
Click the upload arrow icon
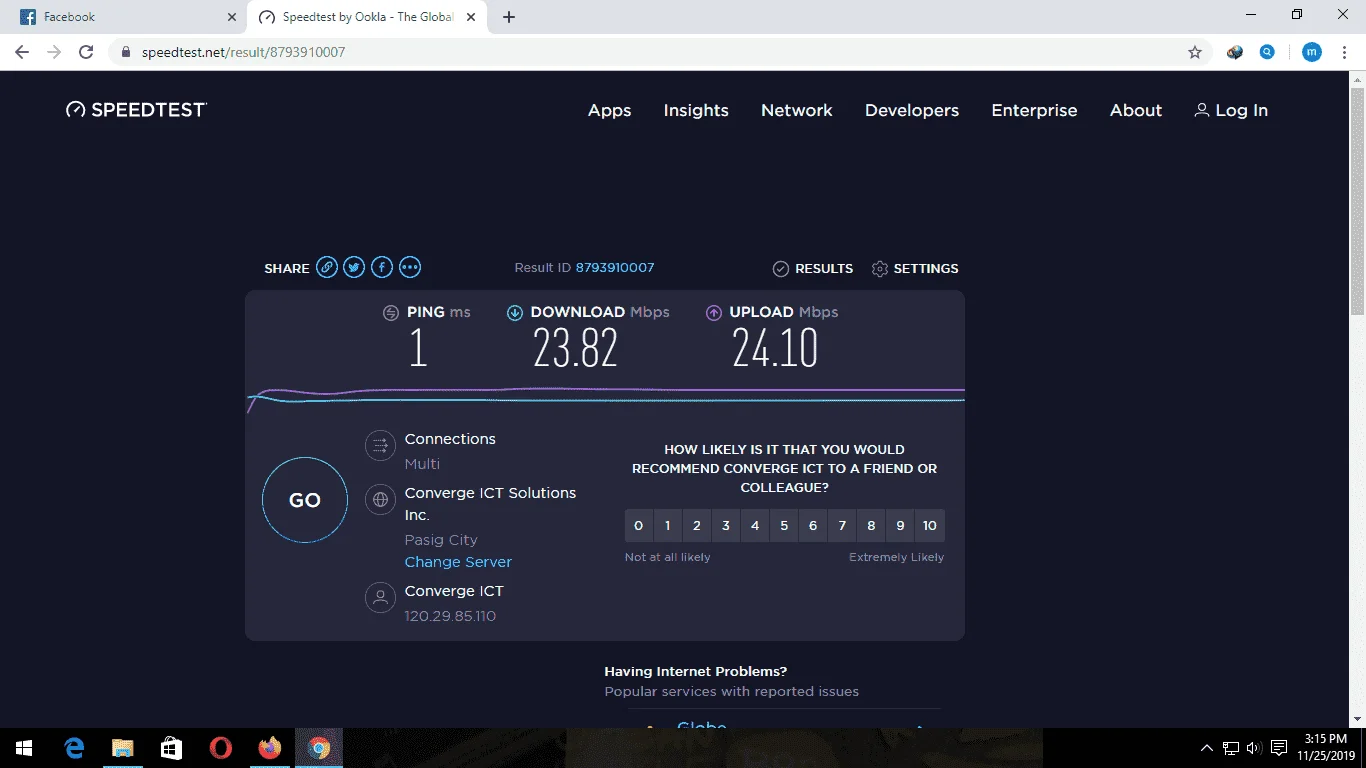pos(714,313)
